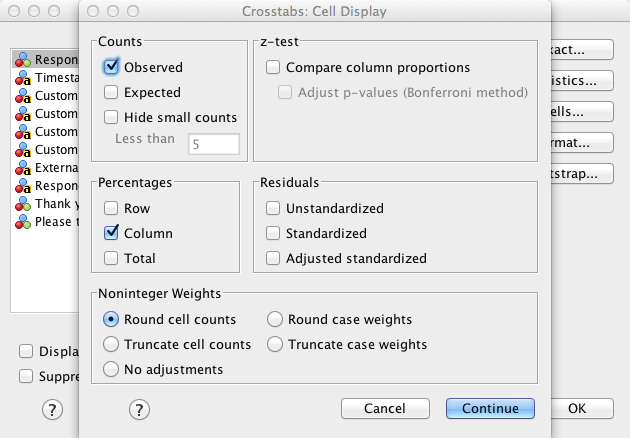This screenshot has height=438, width=630.
Task: Select Round case weights radio option
Action: pos(275,319)
